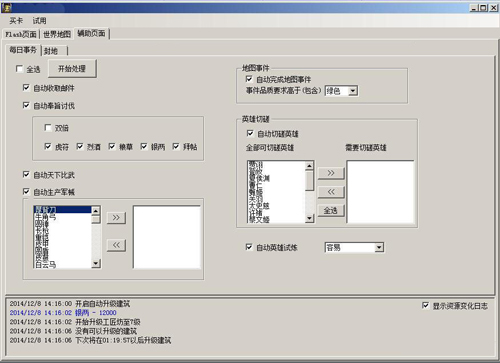Screen dimensions: 500x363
Task: Click down arrow of weapons list scrollbar
Action: point(96,263)
